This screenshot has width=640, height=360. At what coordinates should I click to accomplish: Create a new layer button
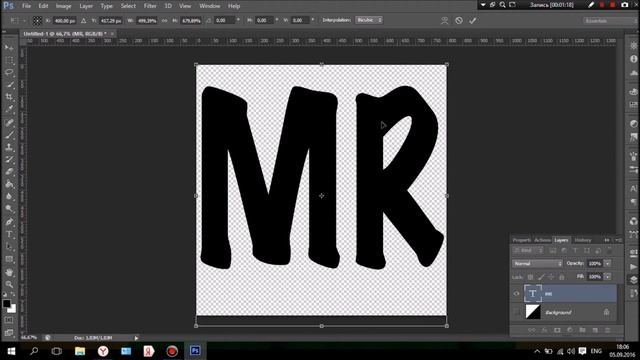[595, 330]
